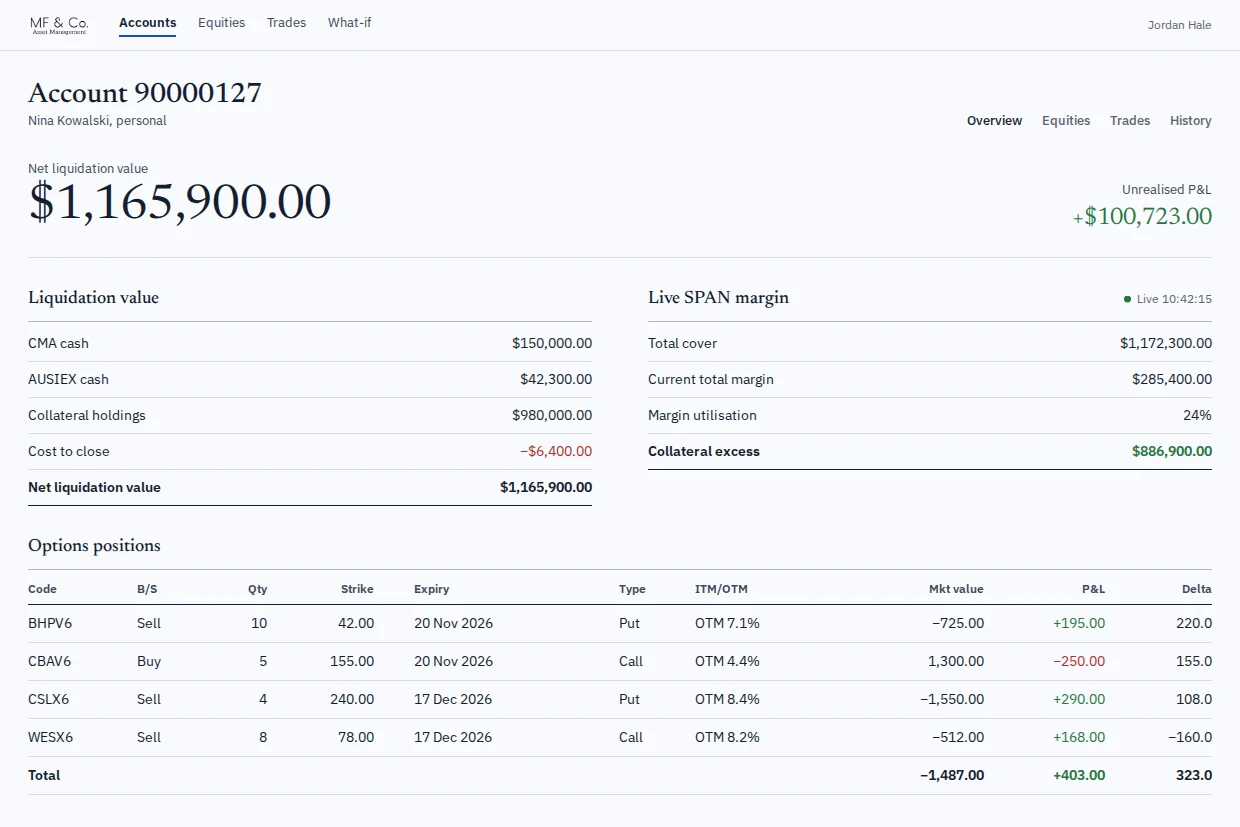The image size is (1240, 827).
Task: Click the green Live status dot
Action: (1127, 299)
